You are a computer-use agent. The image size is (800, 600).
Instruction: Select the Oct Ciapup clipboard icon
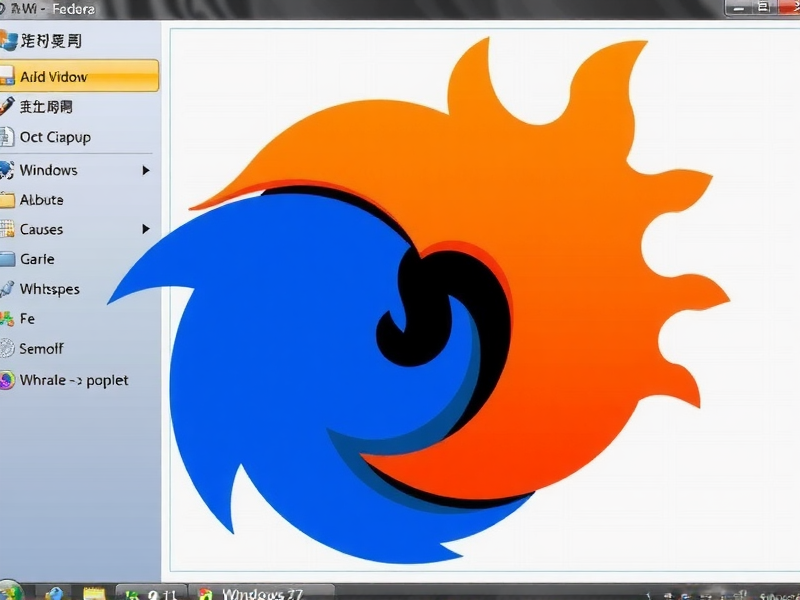10,136
